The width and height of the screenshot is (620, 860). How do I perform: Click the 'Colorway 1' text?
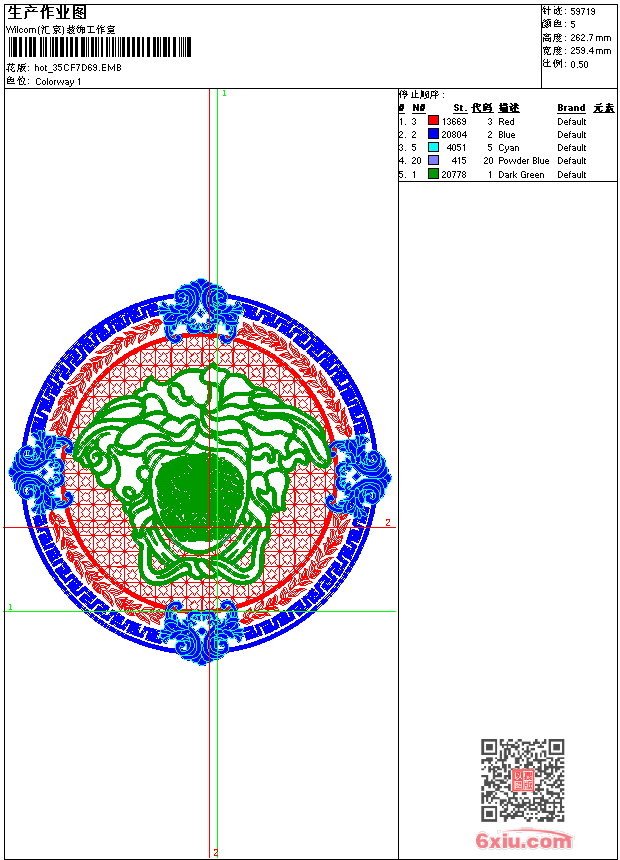point(58,82)
